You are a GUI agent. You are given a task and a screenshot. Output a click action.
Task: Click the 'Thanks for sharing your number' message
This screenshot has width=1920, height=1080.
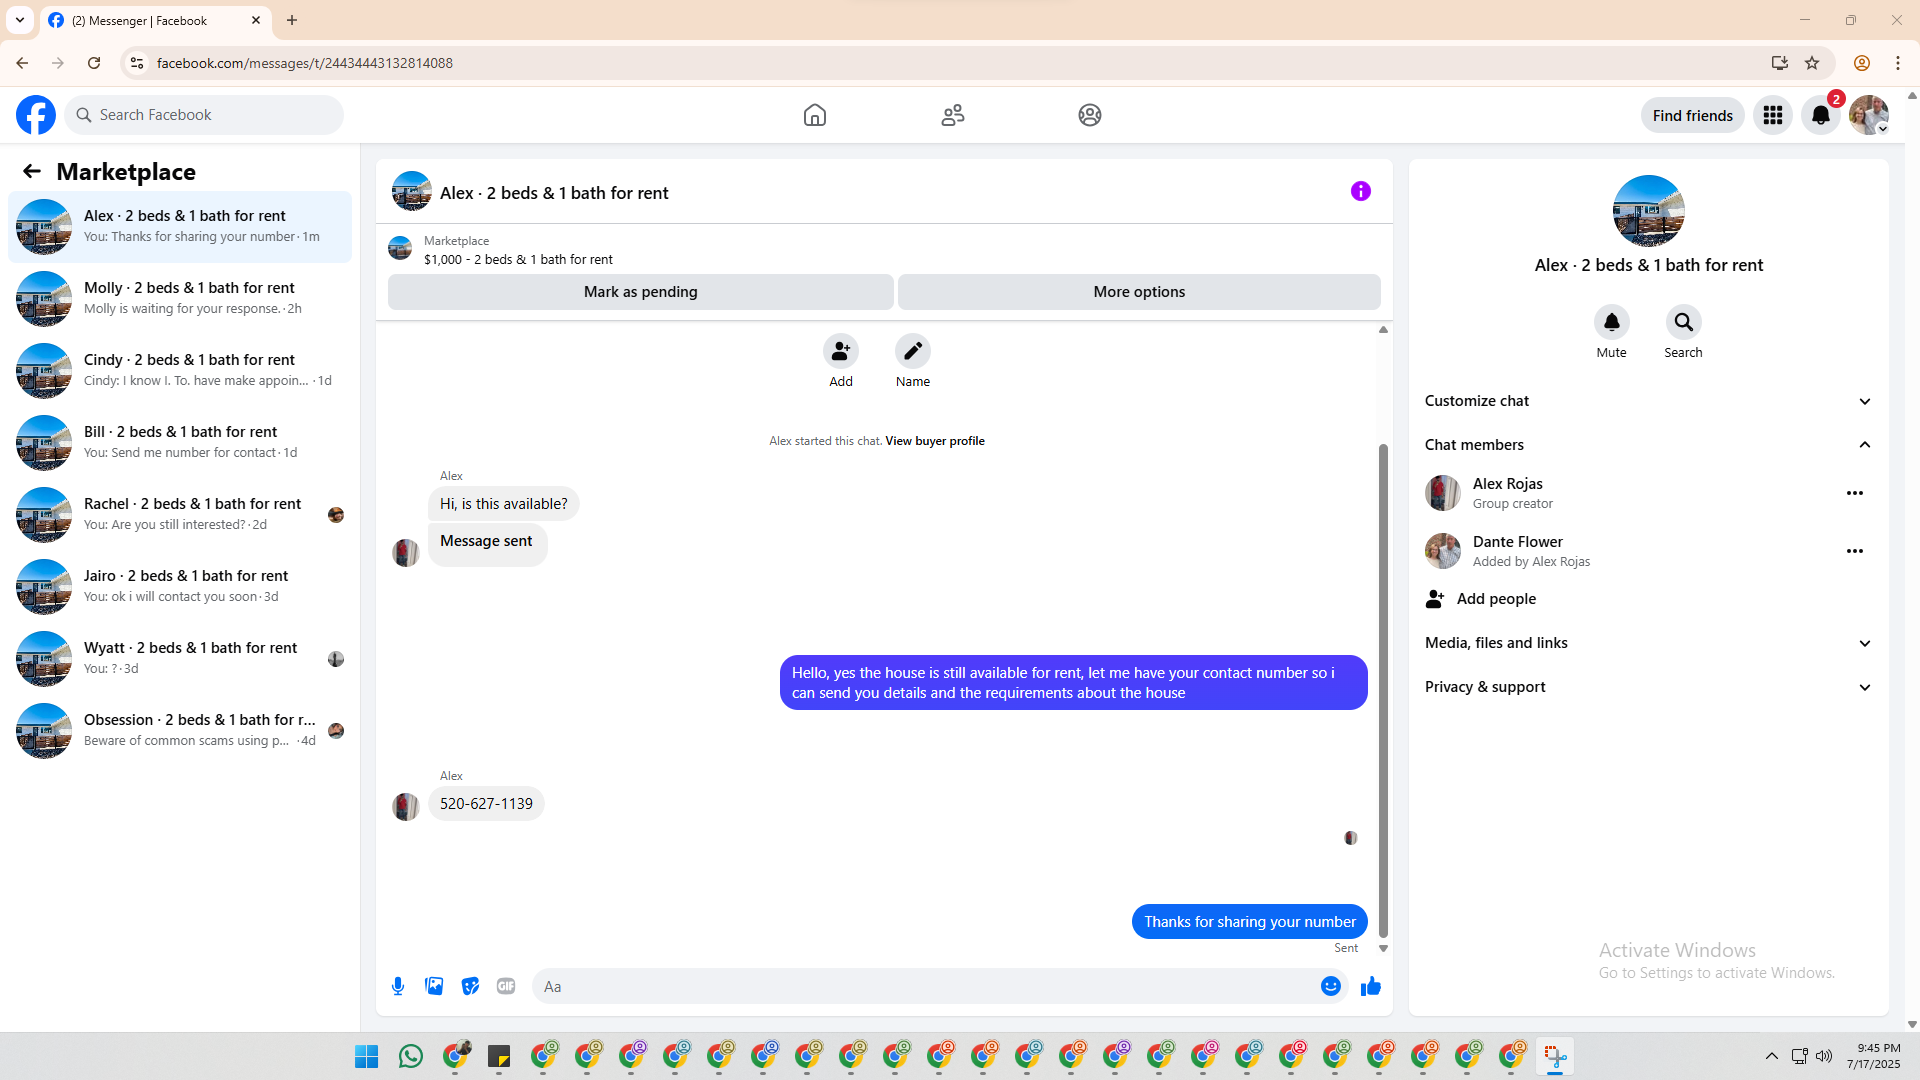[x=1249, y=922]
